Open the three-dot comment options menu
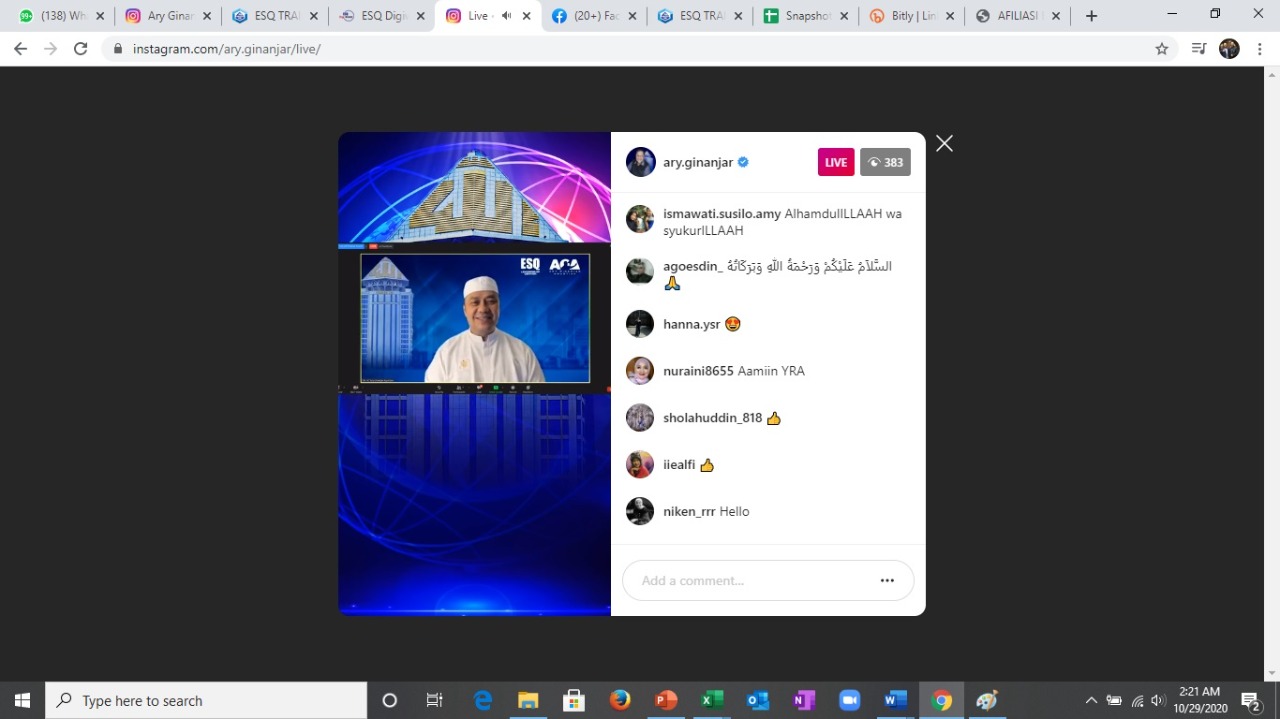The width and height of the screenshot is (1280, 719). (886, 580)
